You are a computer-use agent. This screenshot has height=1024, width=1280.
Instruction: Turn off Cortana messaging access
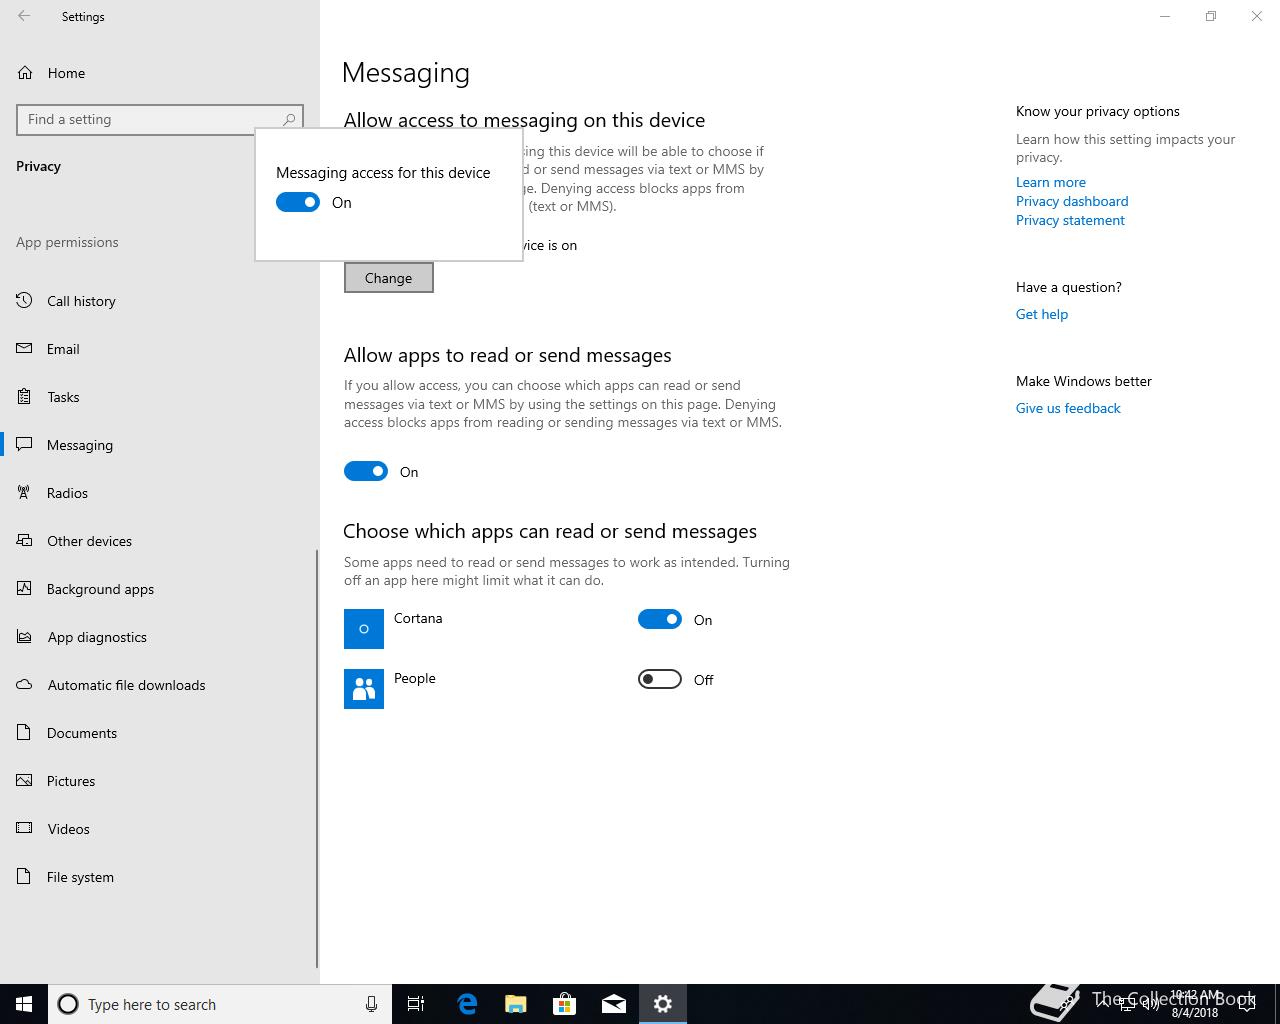coord(660,619)
